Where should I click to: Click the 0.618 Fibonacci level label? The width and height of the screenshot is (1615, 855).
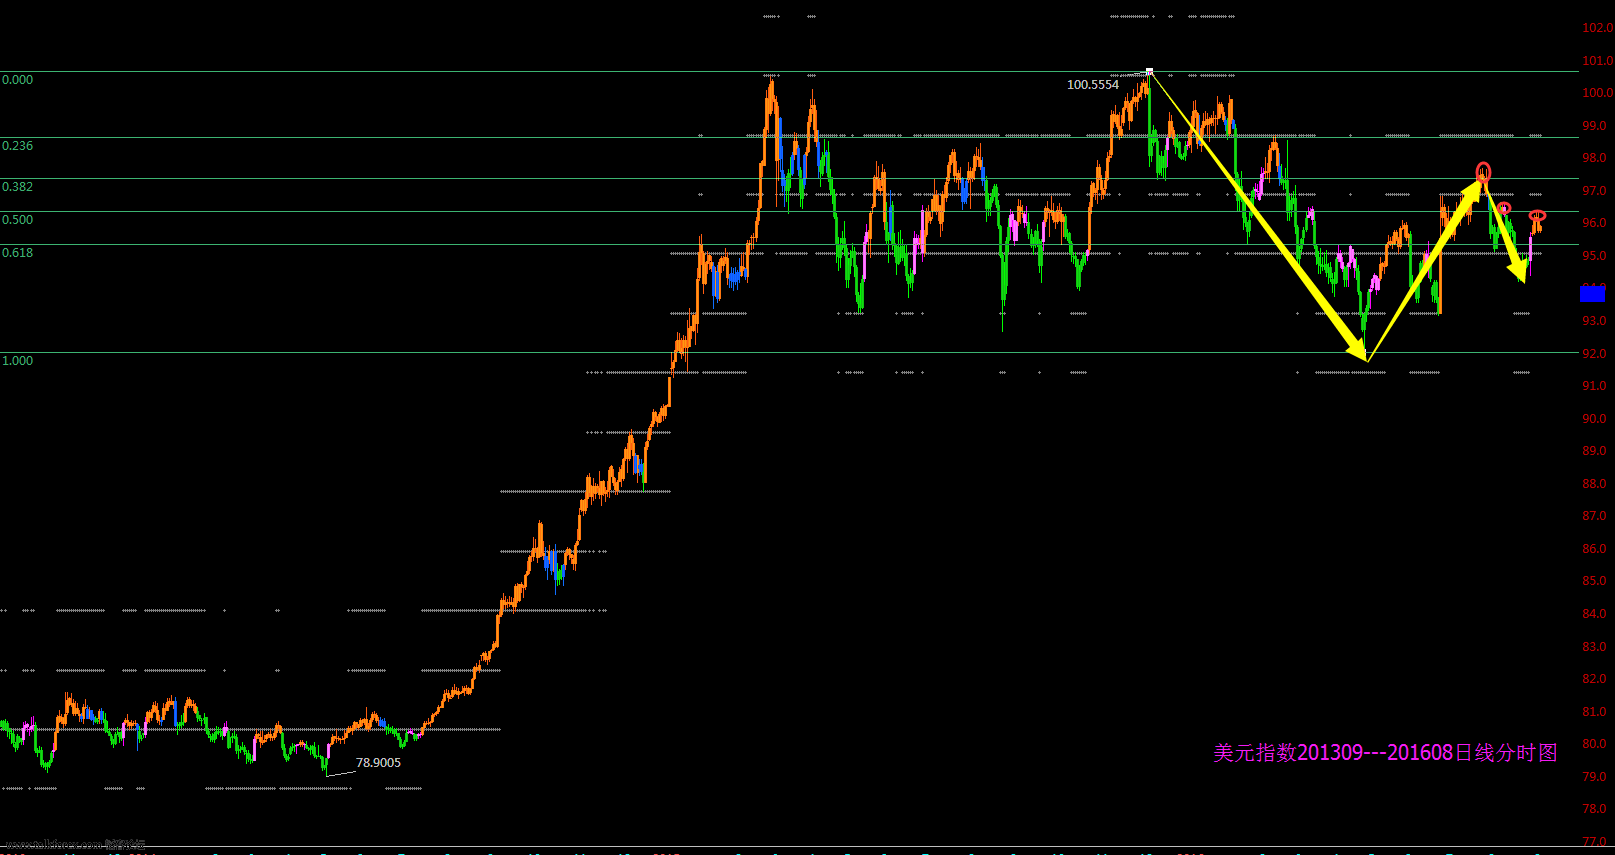(17, 253)
